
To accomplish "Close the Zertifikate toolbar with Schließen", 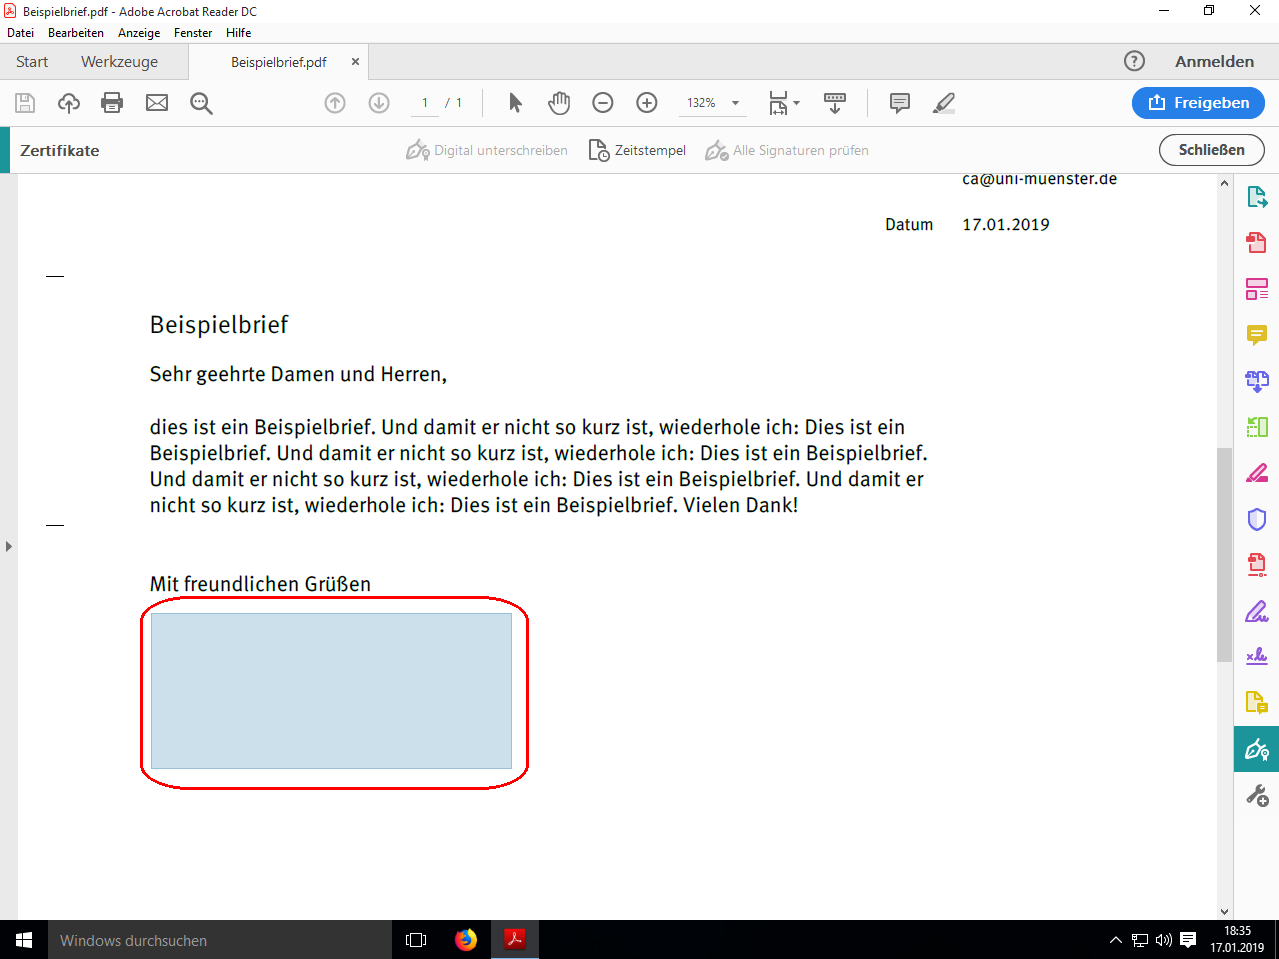I will [1211, 150].
